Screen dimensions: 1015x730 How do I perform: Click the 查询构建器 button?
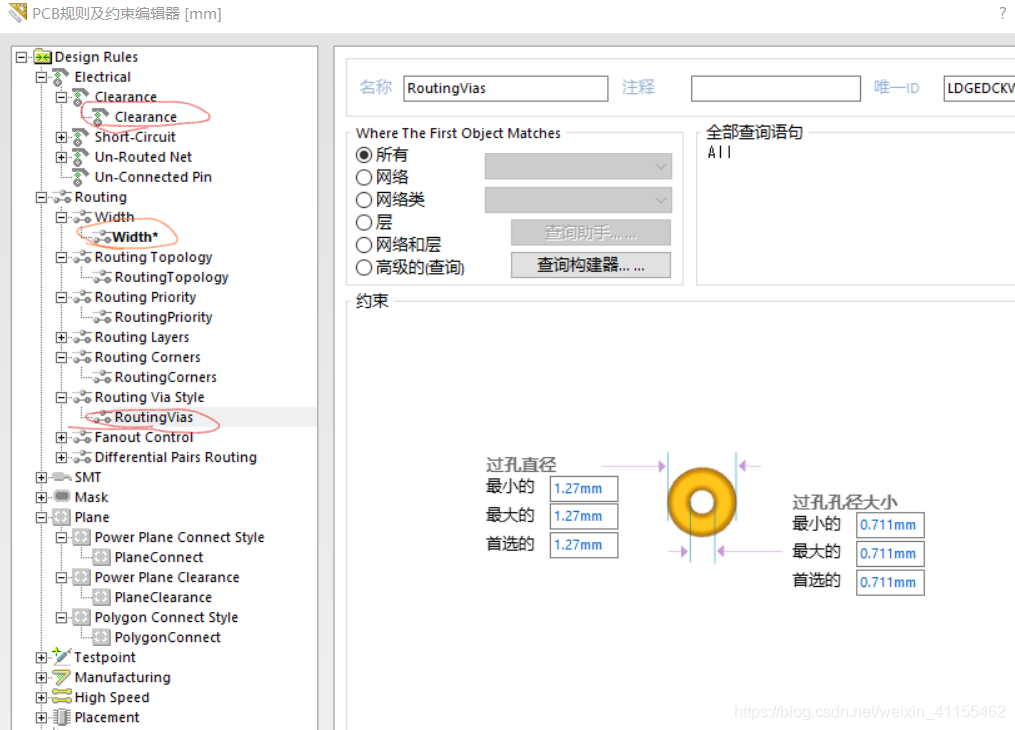(x=590, y=265)
